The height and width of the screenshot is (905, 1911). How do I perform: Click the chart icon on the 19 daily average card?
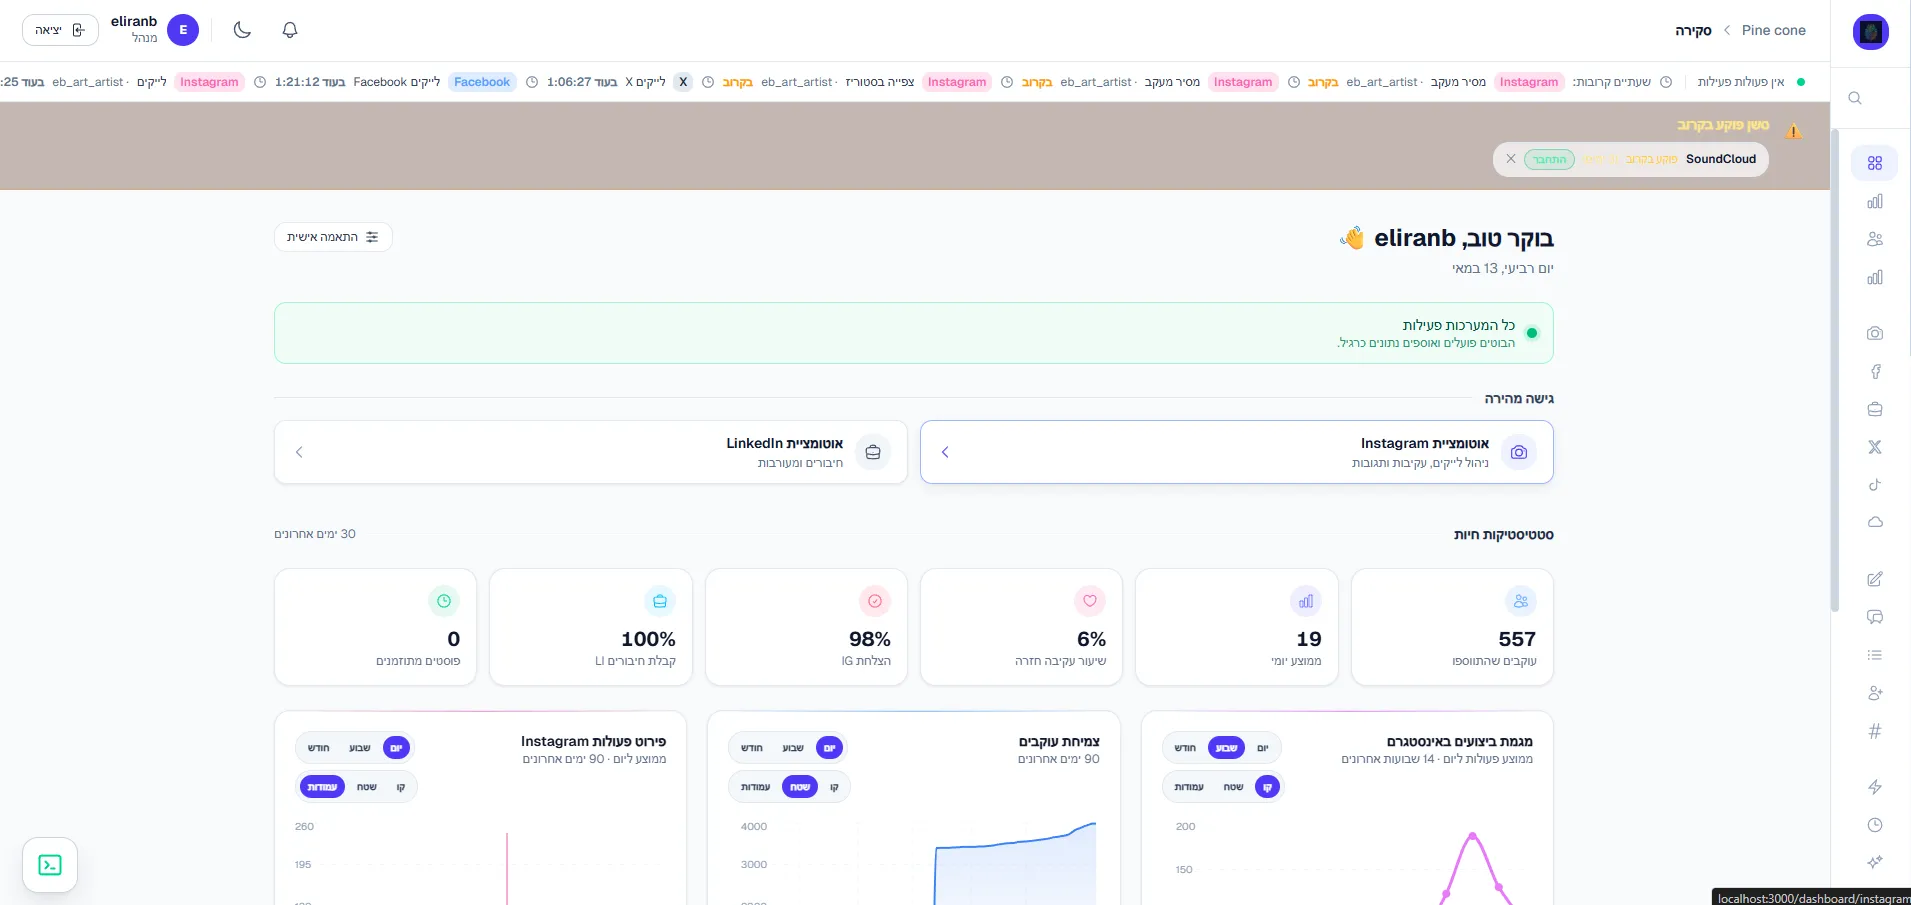[x=1306, y=601]
